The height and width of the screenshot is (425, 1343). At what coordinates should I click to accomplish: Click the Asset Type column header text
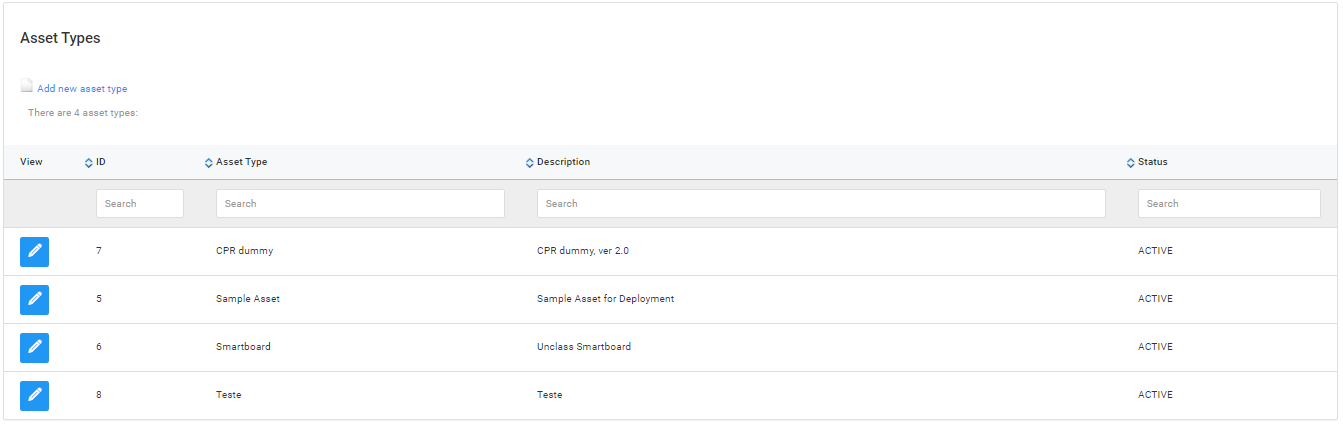(241, 162)
